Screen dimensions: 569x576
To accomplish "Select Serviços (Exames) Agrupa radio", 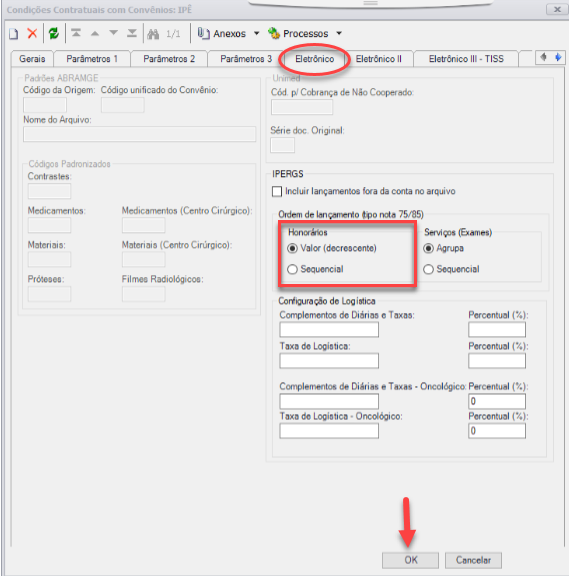I will coord(428,249).
